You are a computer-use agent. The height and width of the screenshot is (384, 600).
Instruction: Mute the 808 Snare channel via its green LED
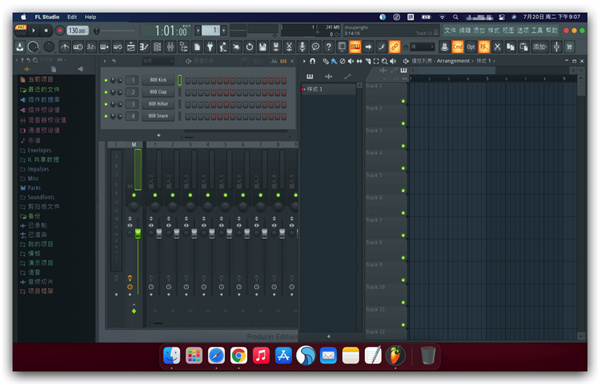pyautogui.click(x=106, y=116)
